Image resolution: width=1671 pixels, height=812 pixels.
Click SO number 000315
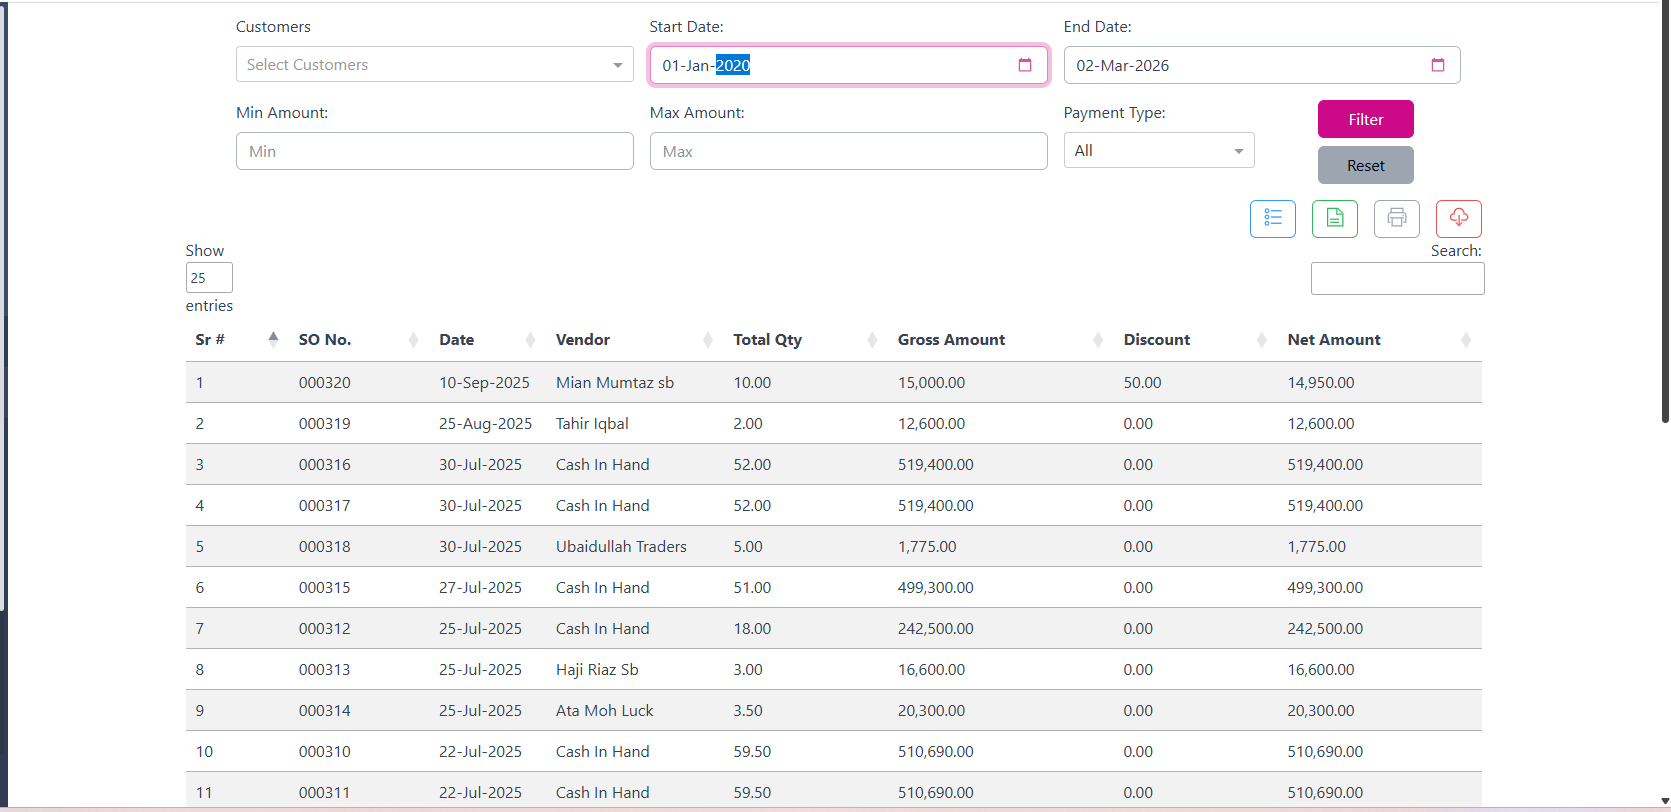coord(324,588)
